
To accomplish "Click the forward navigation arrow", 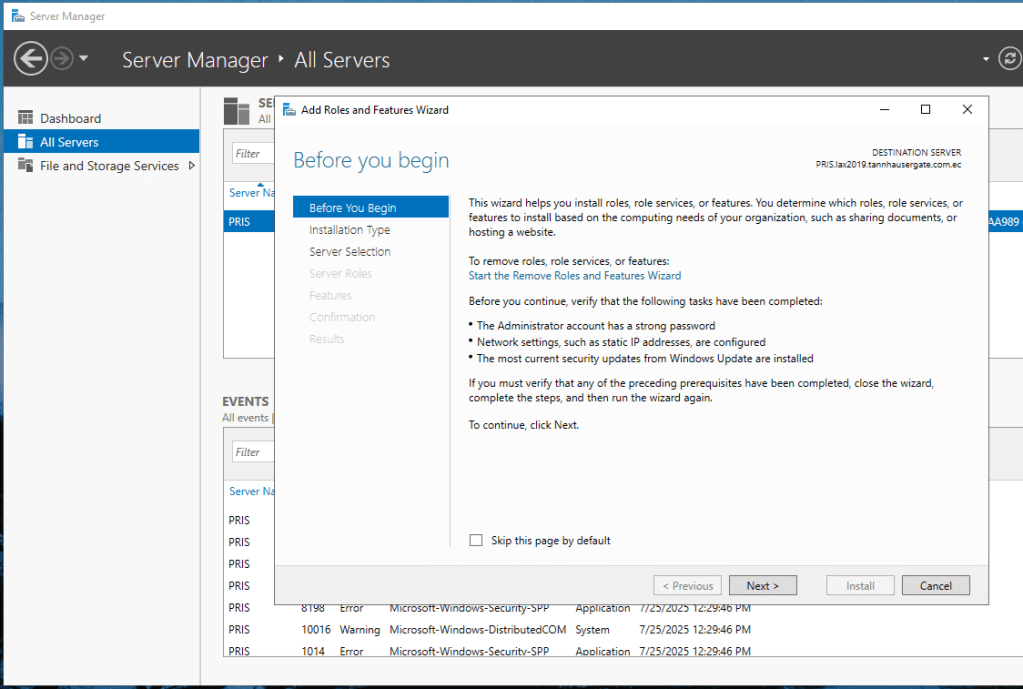I will (x=62, y=59).
